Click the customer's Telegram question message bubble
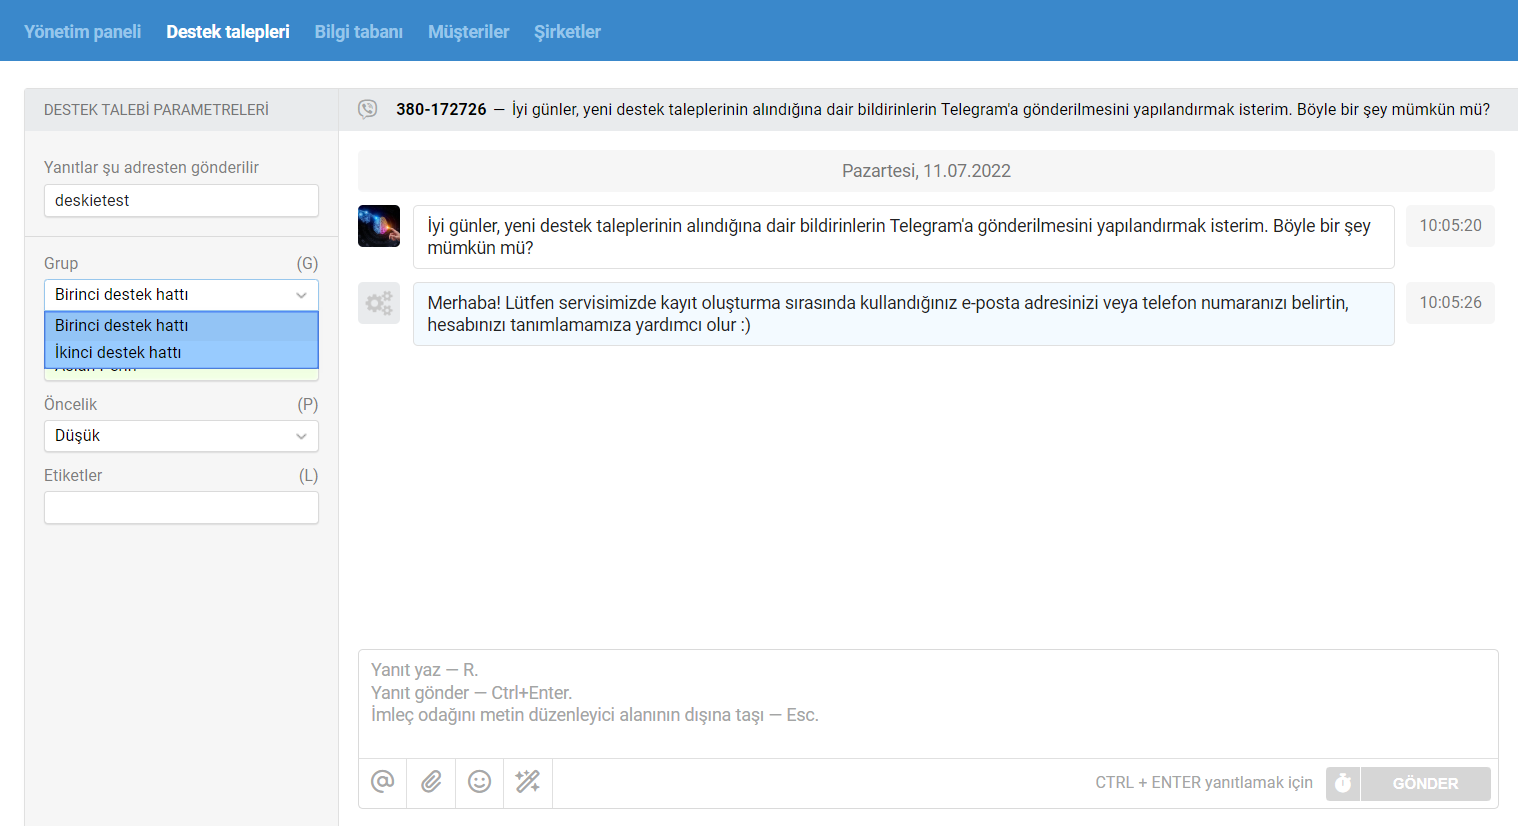1518x826 pixels. click(x=903, y=237)
